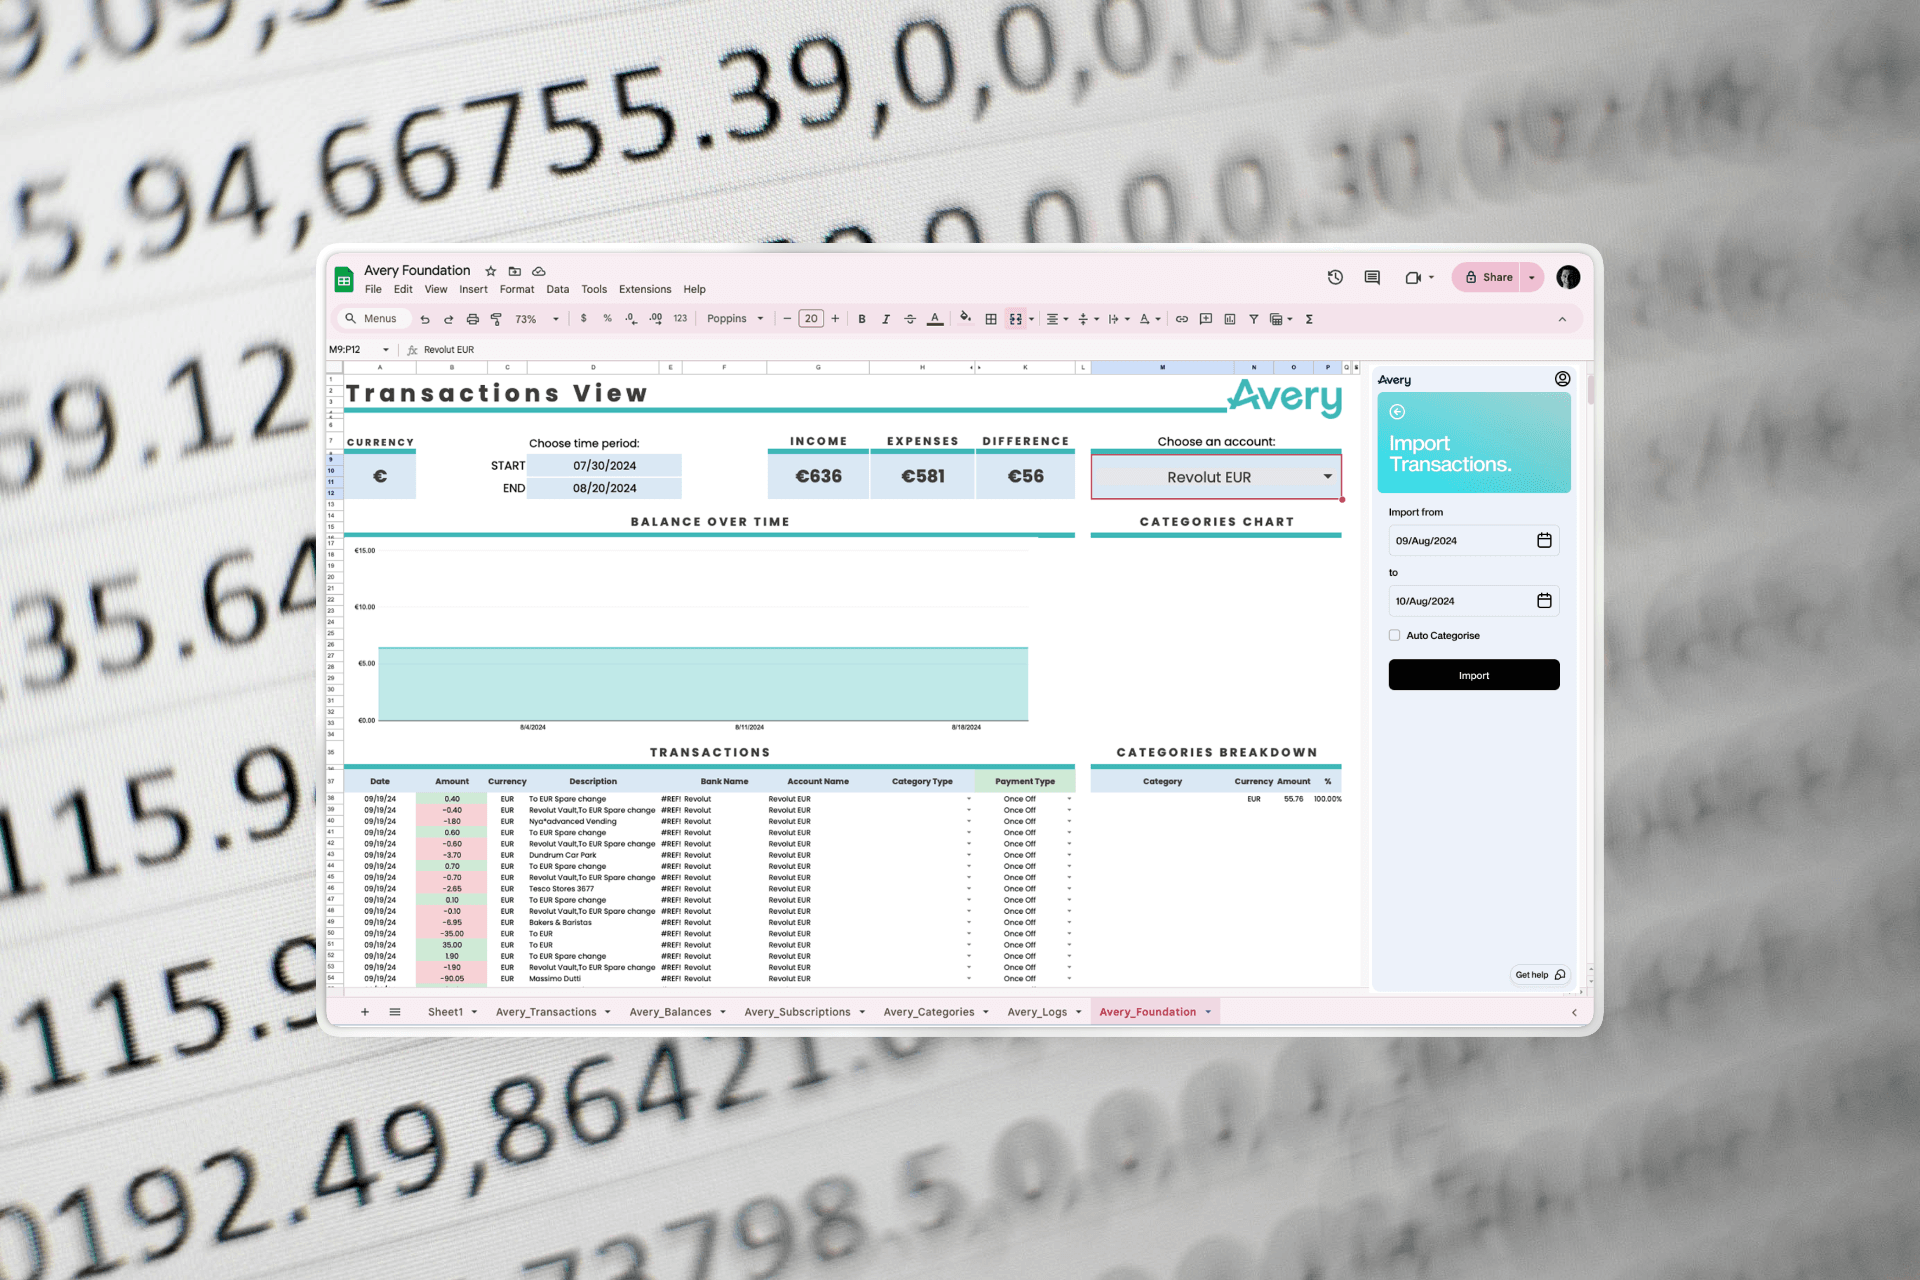
Task: Open the Data menu
Action: [558, 289]
